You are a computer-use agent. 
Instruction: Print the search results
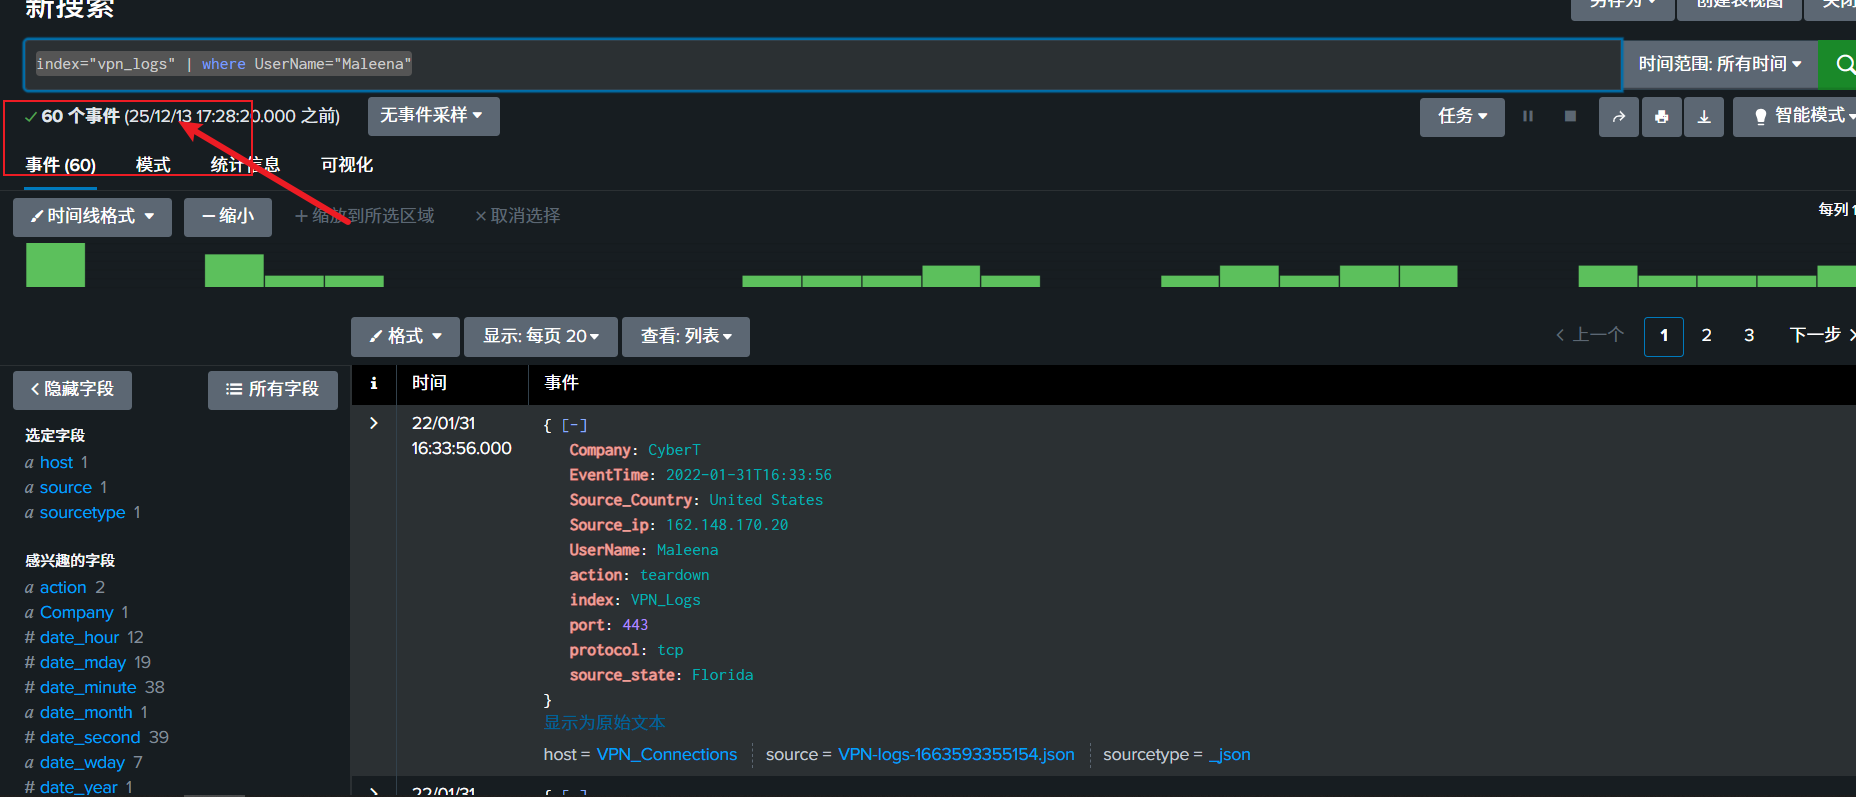click(1661, 117)
